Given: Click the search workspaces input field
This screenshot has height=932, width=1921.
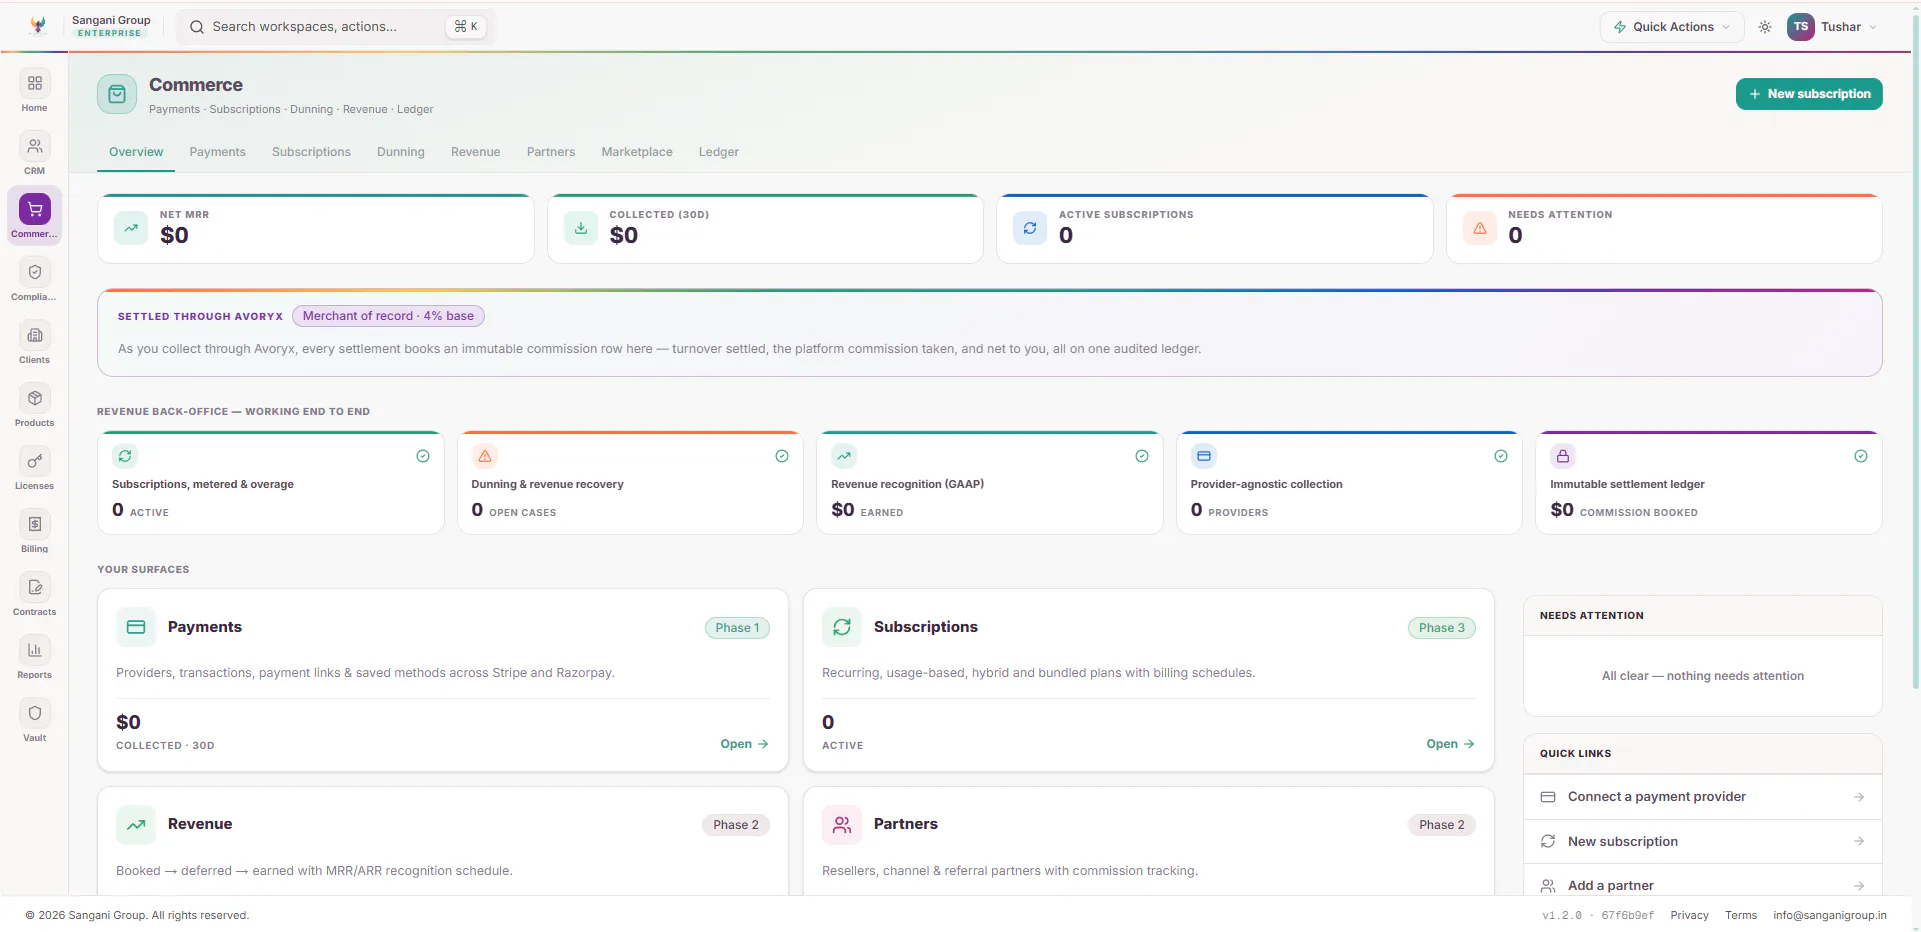Looking at the screenshot, I should (x=335, y=27).
